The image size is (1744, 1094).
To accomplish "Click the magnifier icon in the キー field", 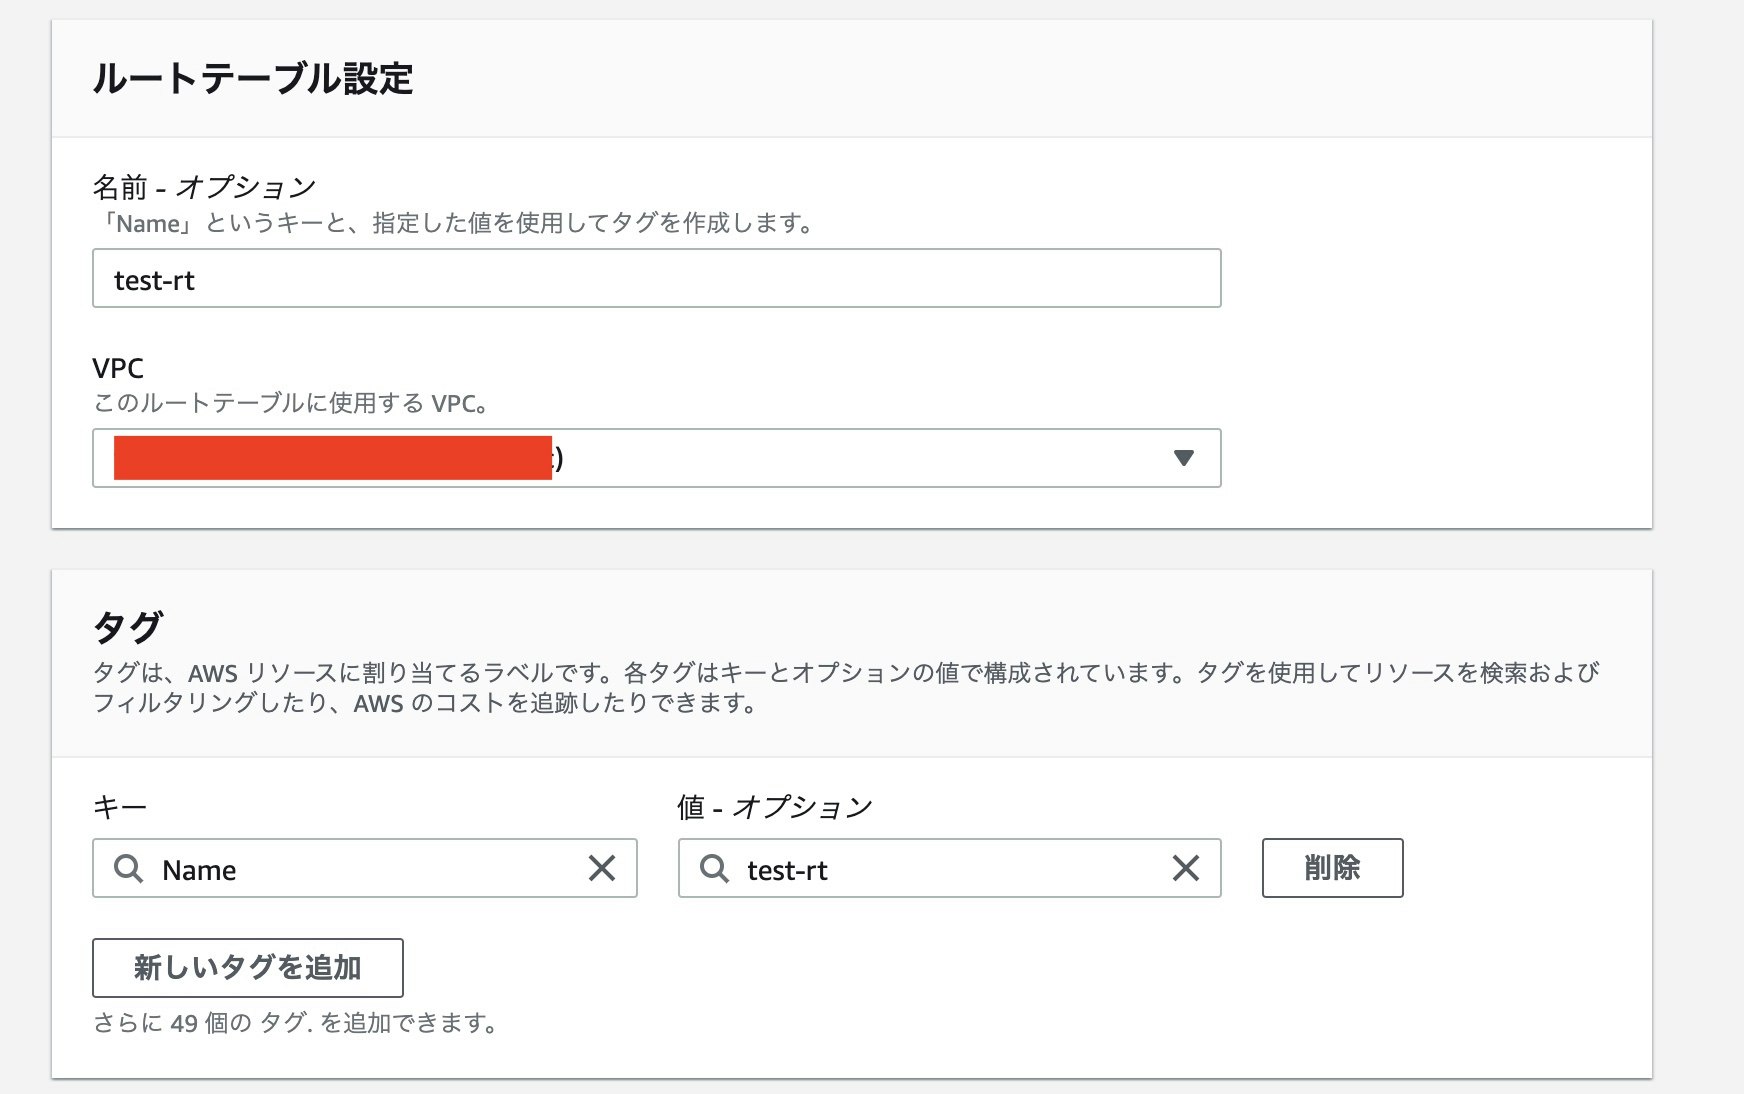I will tap(127, 869).
